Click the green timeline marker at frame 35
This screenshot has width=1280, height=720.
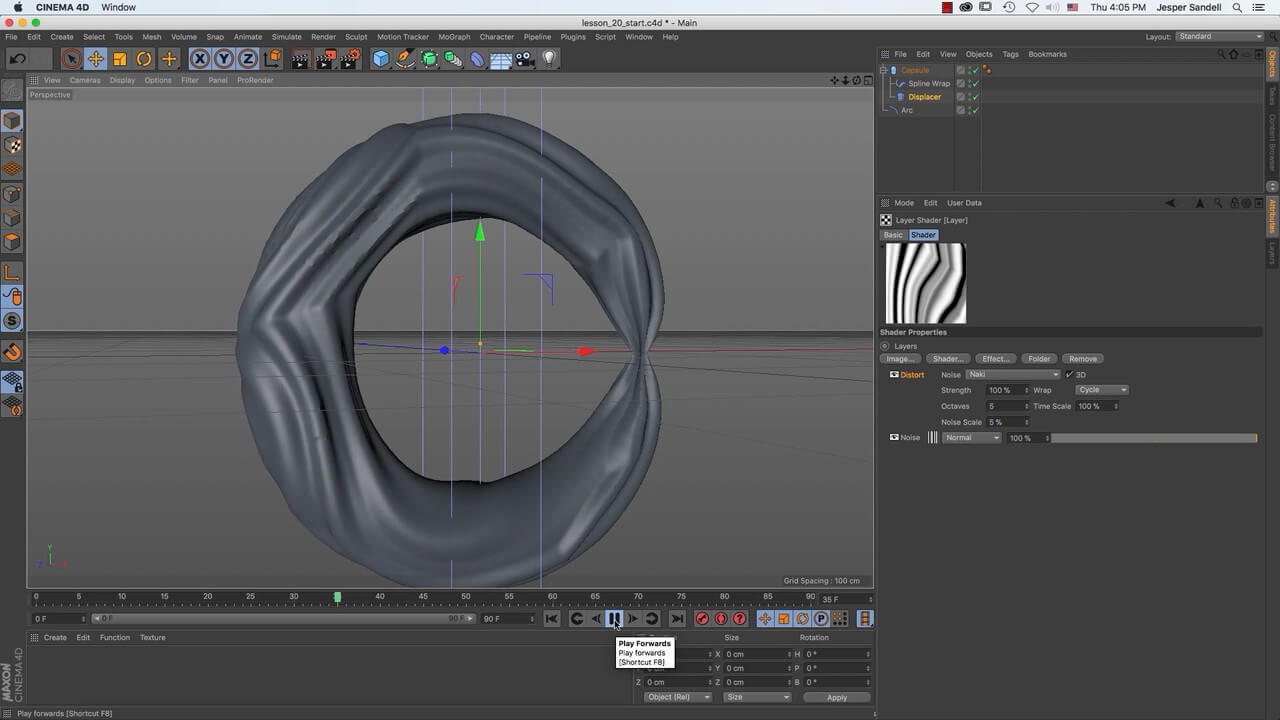coord(337,595)
